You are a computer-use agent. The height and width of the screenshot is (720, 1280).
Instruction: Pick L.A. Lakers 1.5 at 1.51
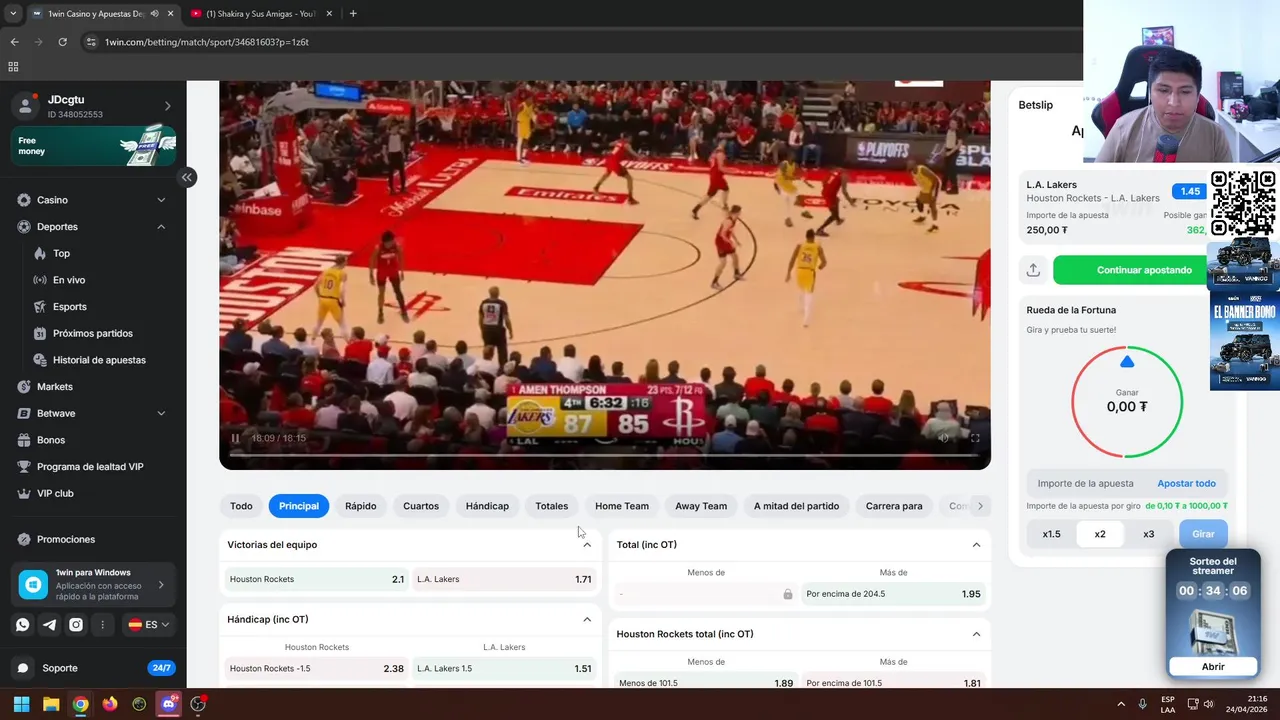tap(504, 669)
